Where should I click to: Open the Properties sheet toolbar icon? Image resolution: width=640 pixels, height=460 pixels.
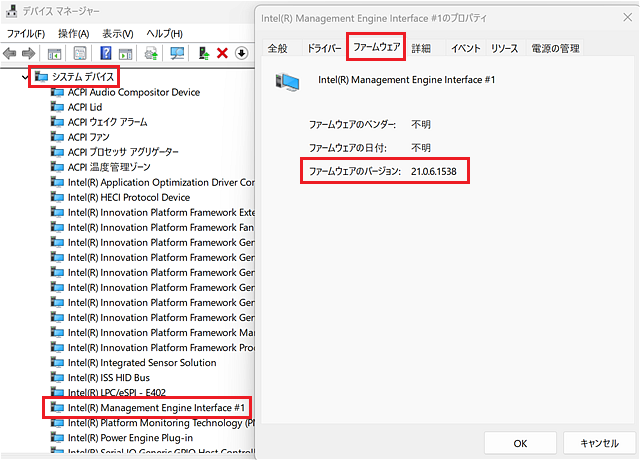[x=80, y=53]
